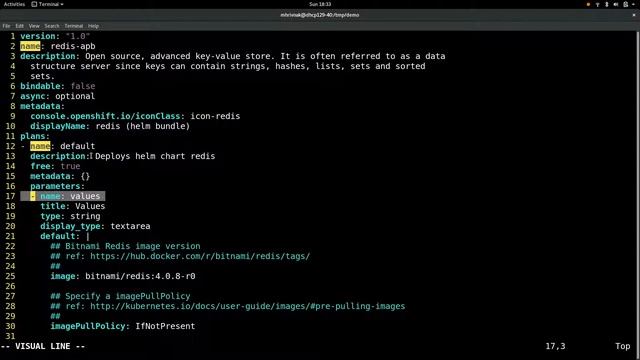
Task: Open the View menu
Action: (34, 26)
